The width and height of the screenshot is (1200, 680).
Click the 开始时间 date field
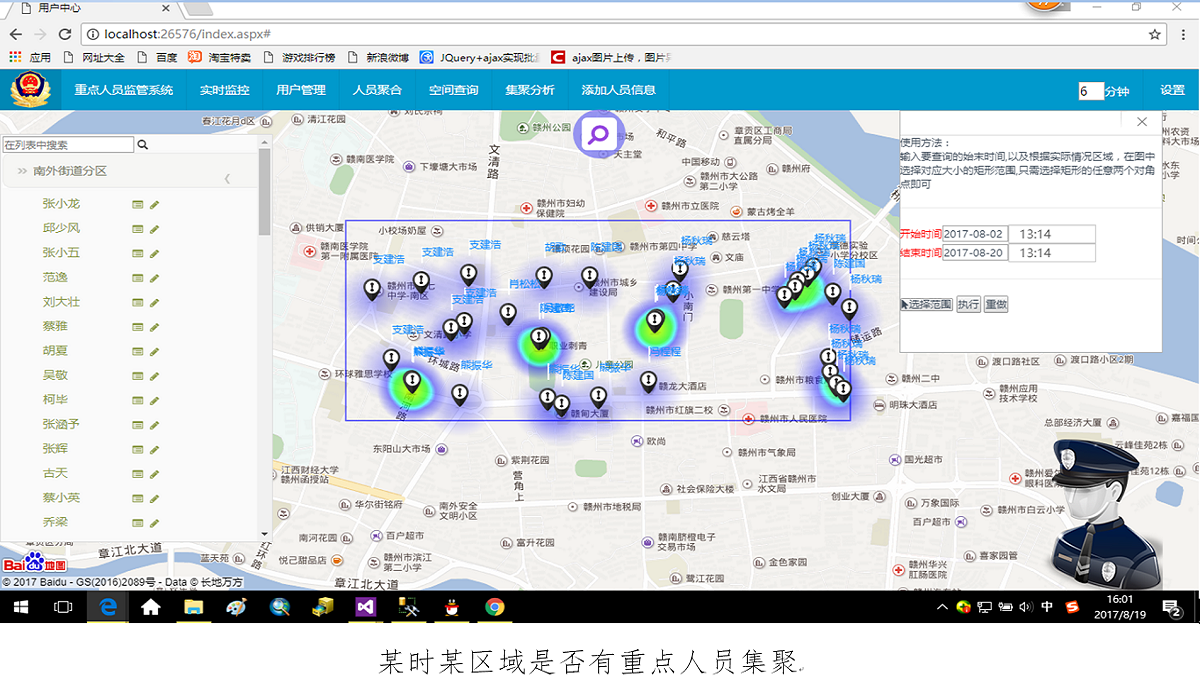pos(973,234)
